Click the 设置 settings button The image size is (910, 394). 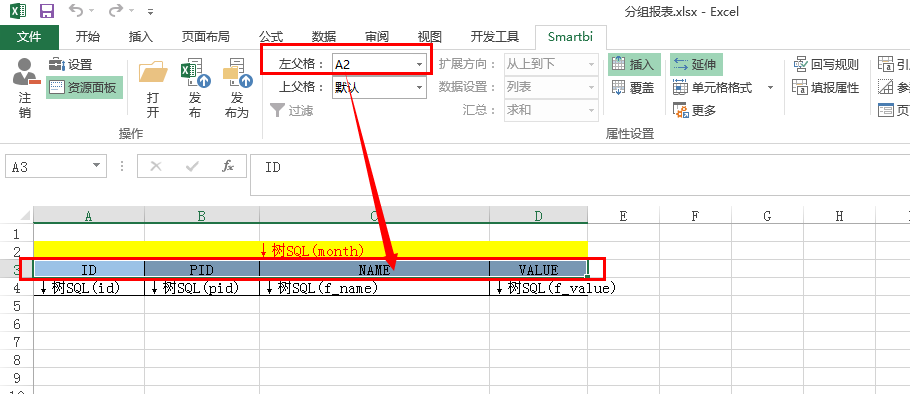[71, 64]
